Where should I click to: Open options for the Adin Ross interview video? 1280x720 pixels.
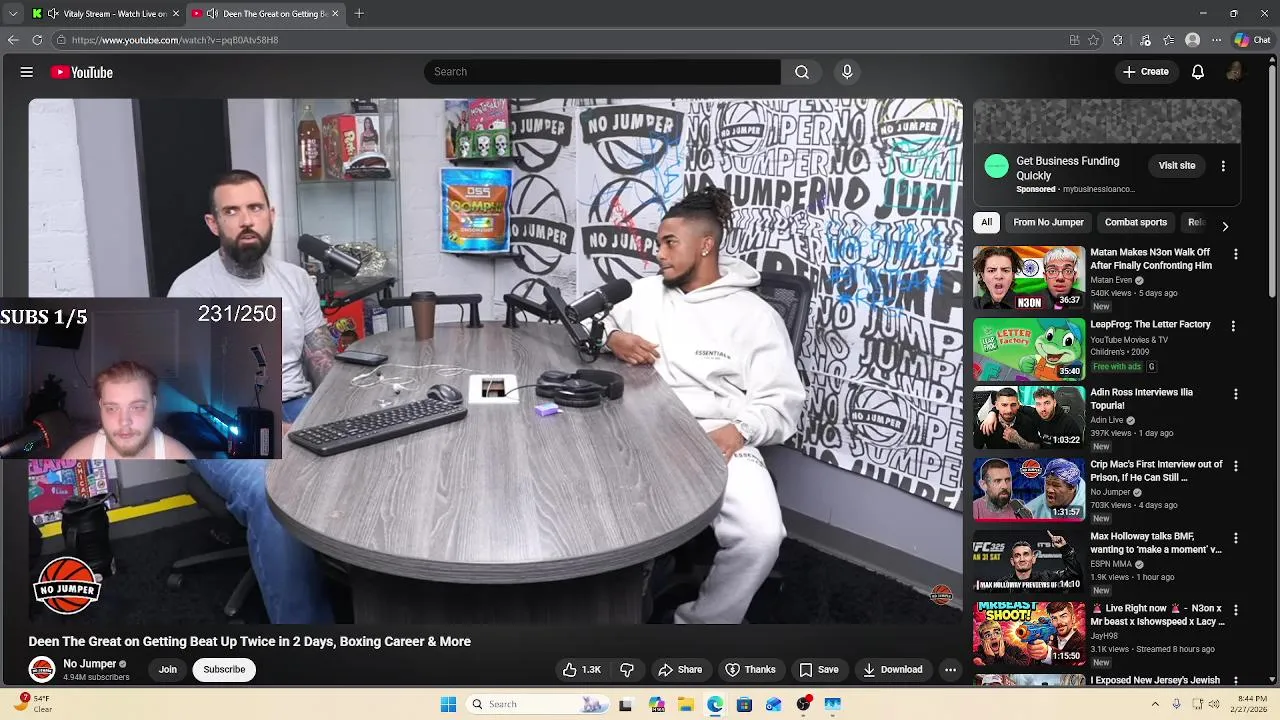1235,394
